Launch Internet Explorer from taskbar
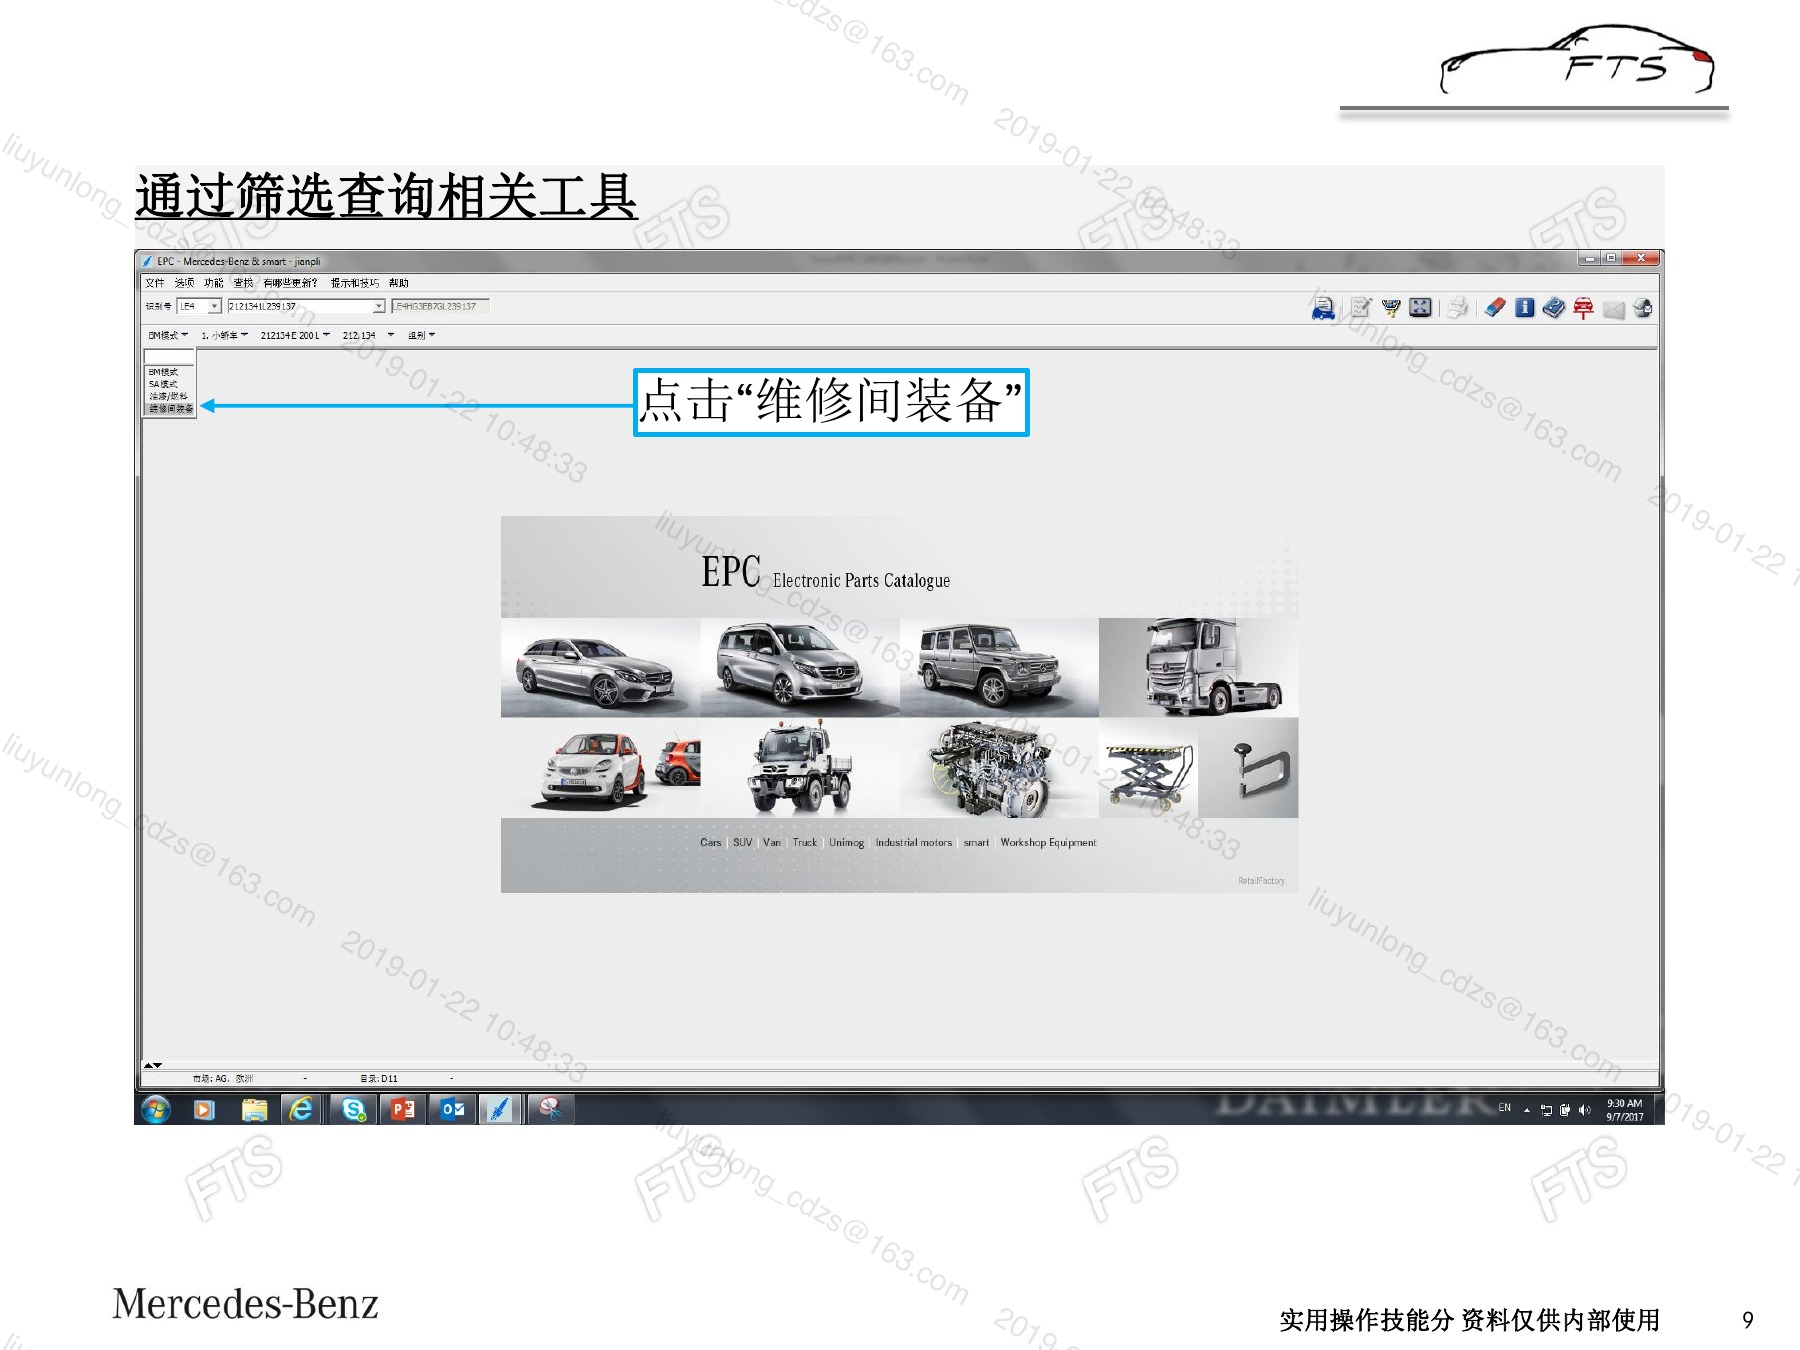Screen dimensions: 1800x1350 point(301,1109)
